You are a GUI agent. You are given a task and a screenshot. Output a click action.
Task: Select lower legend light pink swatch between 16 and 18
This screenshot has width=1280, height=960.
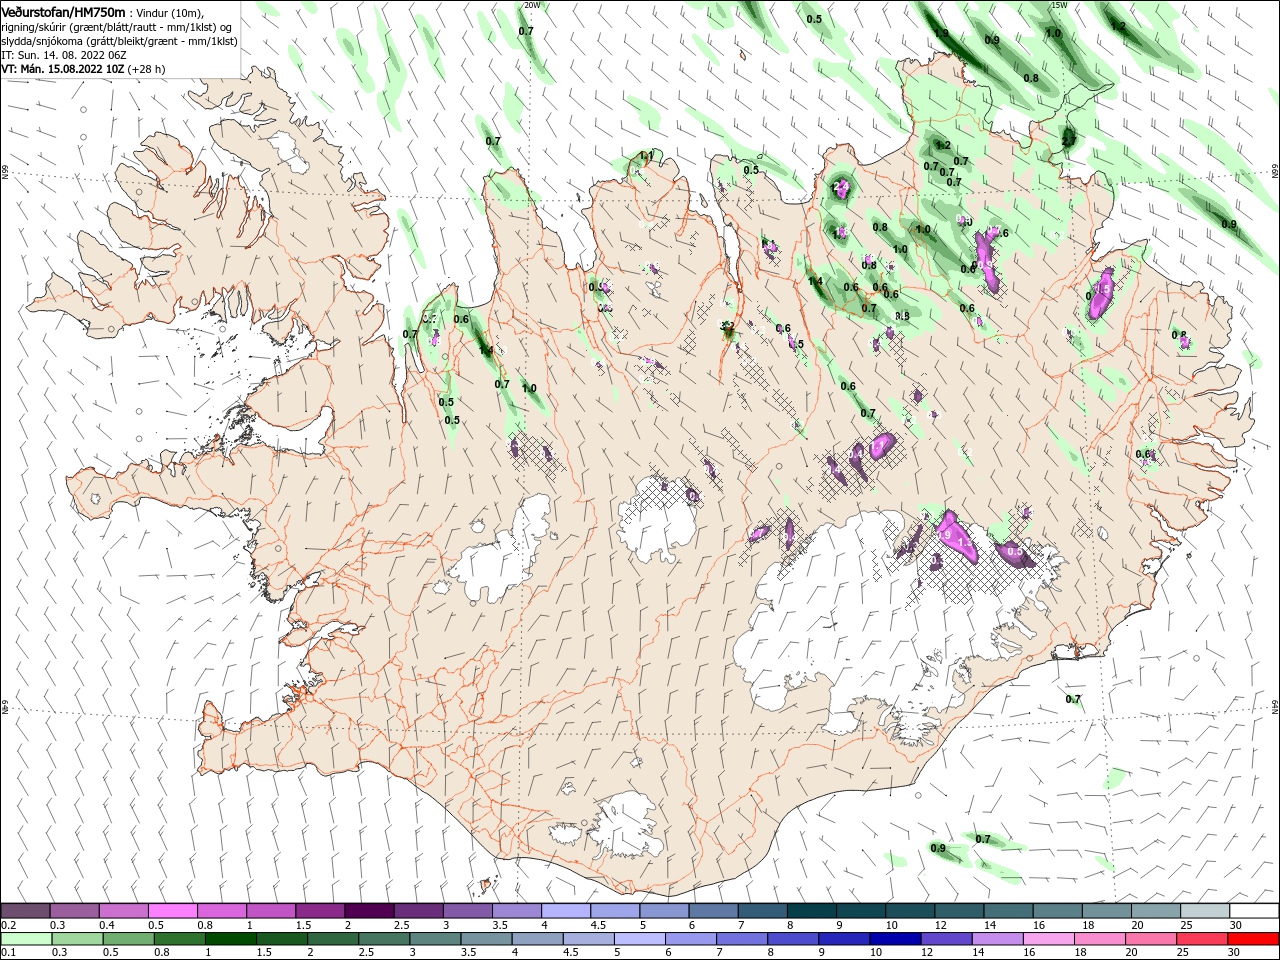click(1049, 939)
